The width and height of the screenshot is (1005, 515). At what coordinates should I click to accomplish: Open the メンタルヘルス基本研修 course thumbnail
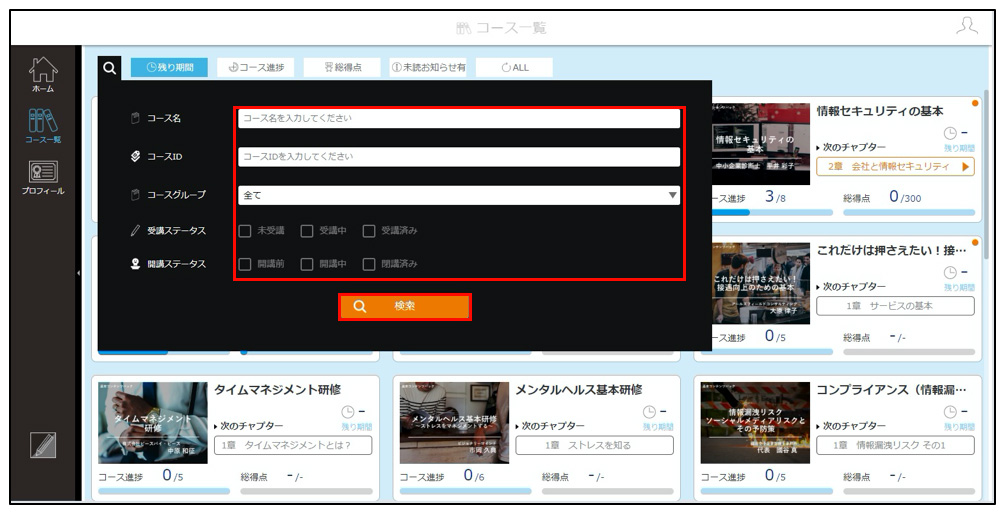[x=454, y=423]
